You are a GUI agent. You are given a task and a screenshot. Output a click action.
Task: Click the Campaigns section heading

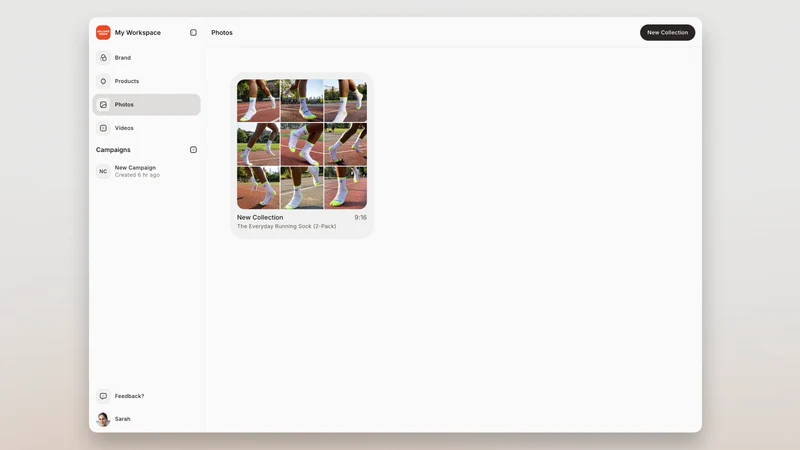click(x=113, y=150)
